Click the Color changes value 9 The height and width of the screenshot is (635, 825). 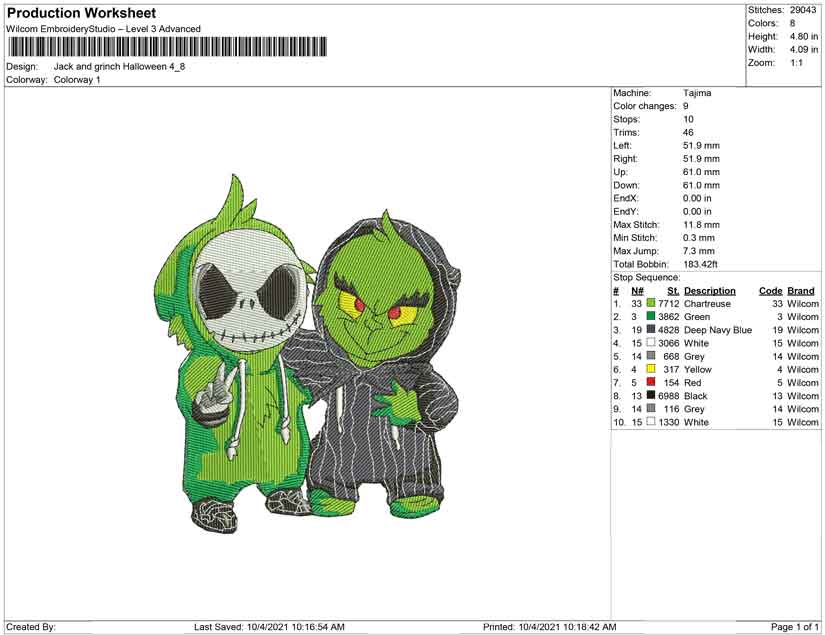tap(686, 106)
